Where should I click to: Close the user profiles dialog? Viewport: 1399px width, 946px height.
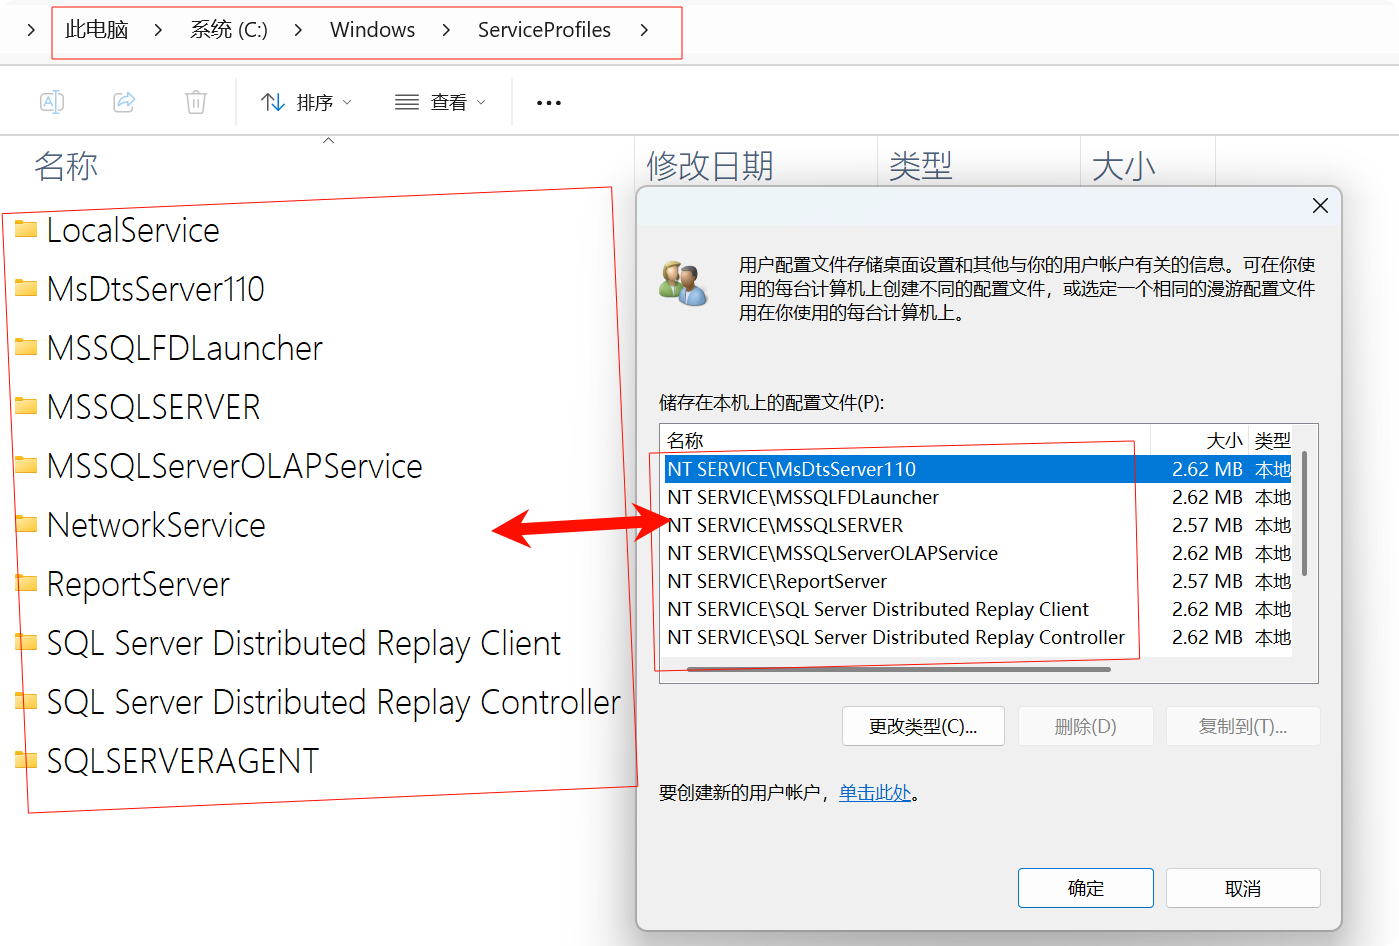coord(1320,205)
